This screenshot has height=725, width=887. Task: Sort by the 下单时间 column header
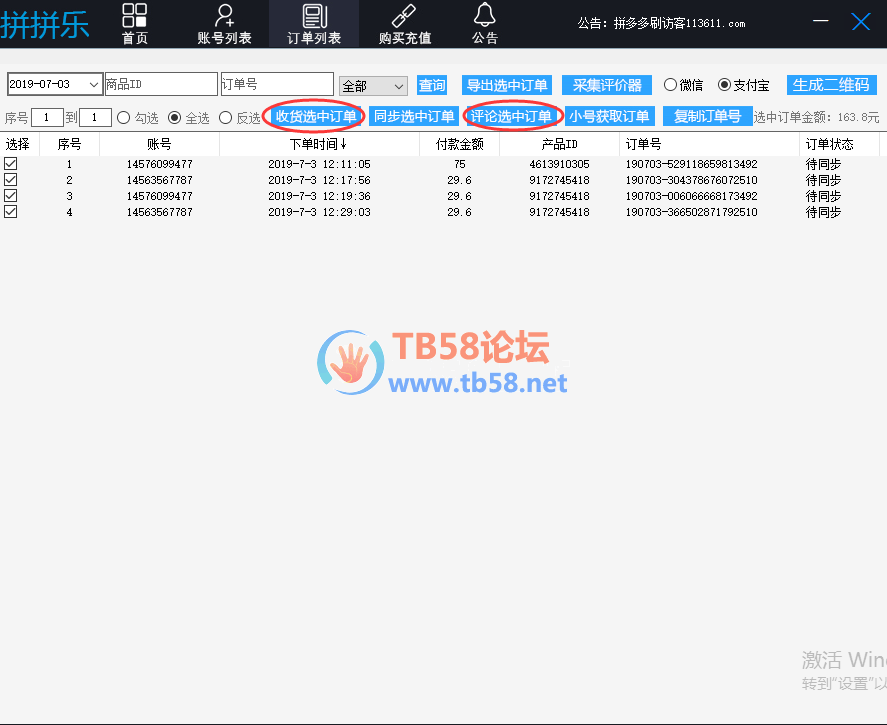[x=319, y=144]
